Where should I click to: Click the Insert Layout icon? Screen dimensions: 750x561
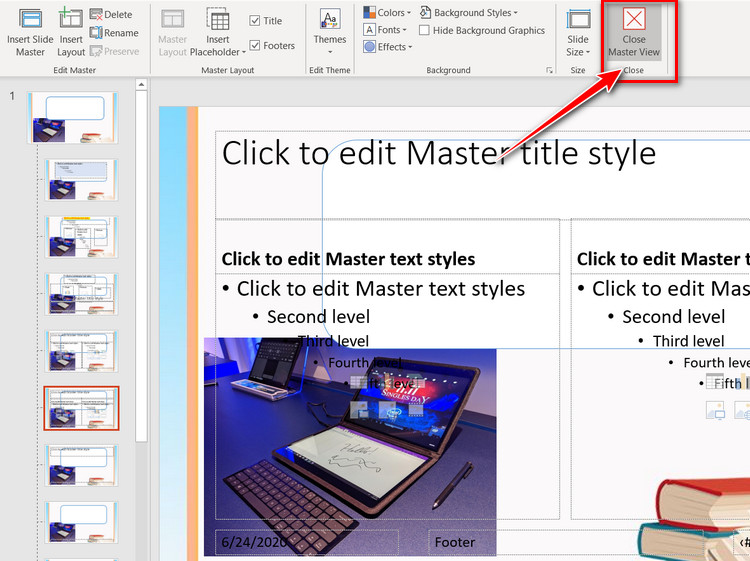pyautogui.click(x=70, y=19)
